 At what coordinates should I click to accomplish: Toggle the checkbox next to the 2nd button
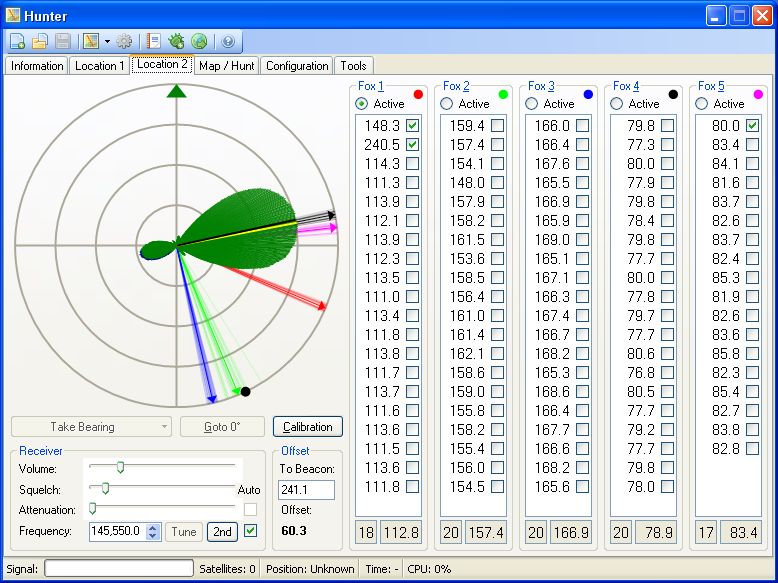click(250, 531)
